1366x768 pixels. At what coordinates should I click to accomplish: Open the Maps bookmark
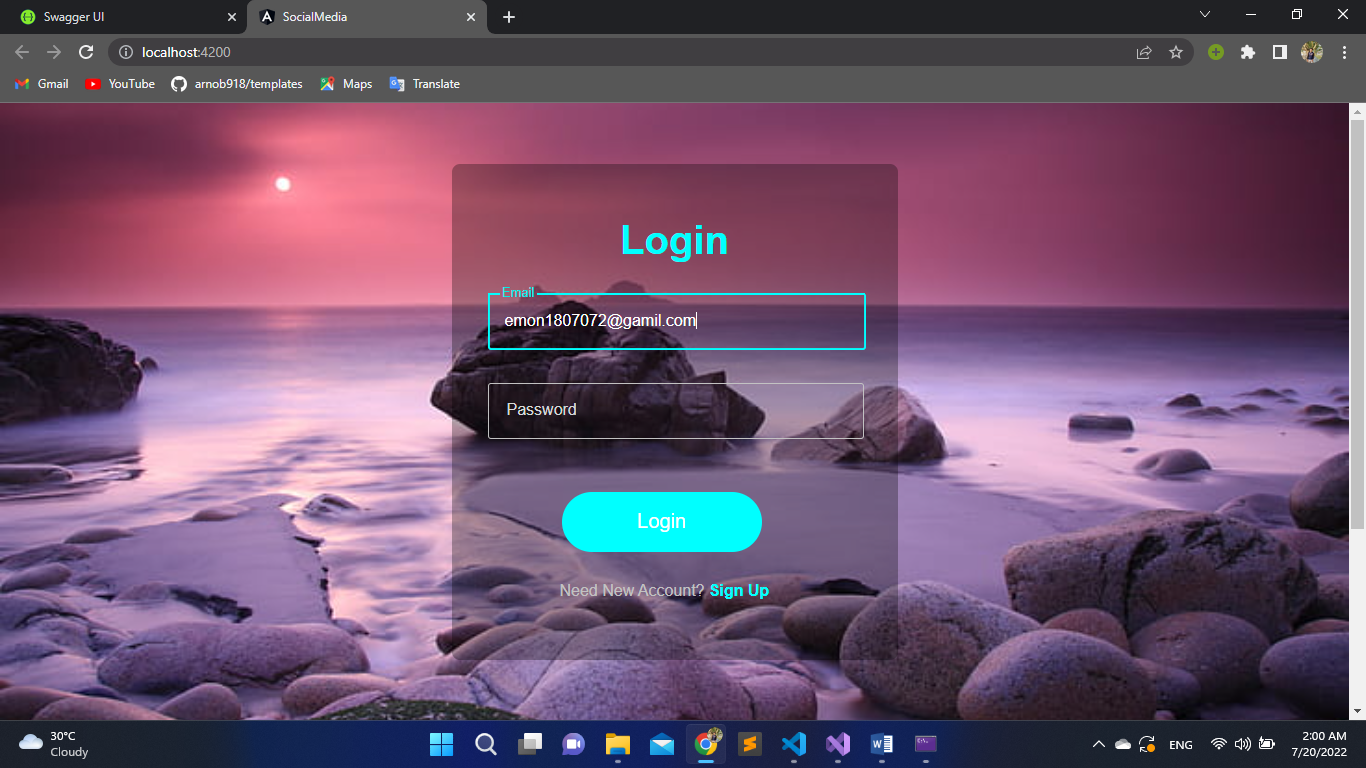pyautogui.click(x=346, y=84)
